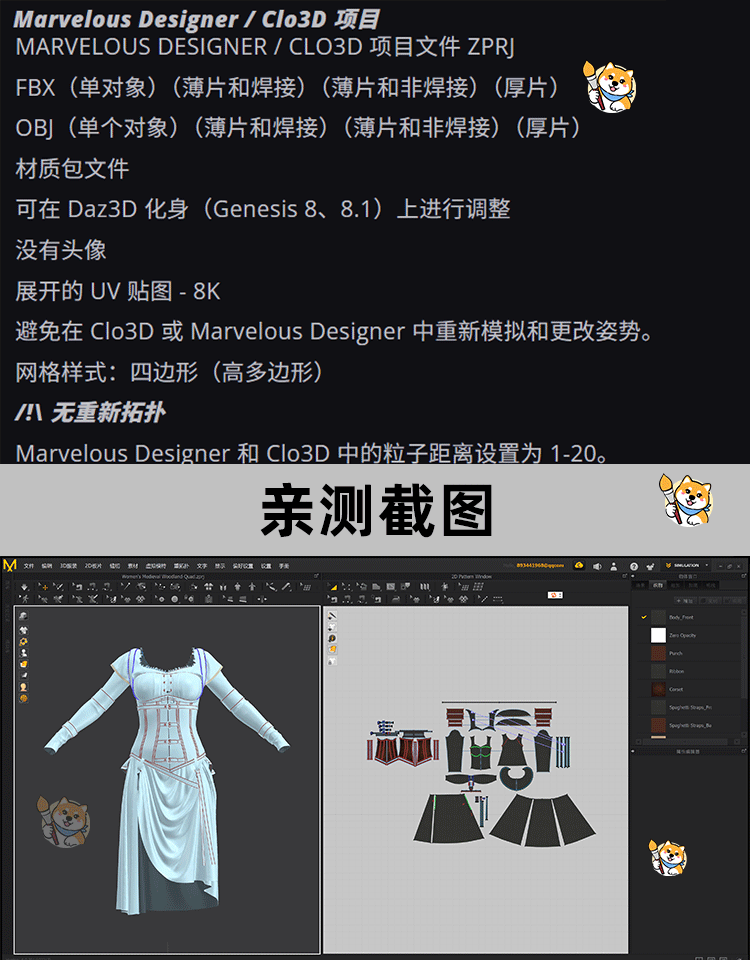The width and height of the screenshot is (750, 960).
Task: Open the 2D板片 menu
Action: (93, 566)
